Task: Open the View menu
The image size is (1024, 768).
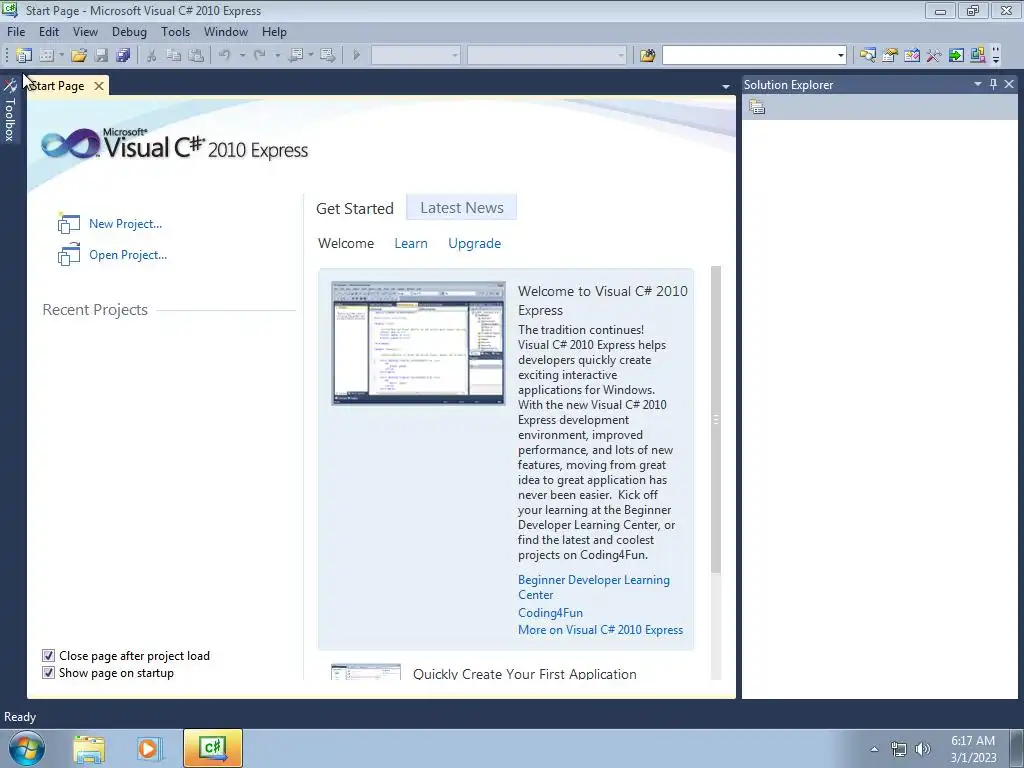Action: [x=85, y=31]
